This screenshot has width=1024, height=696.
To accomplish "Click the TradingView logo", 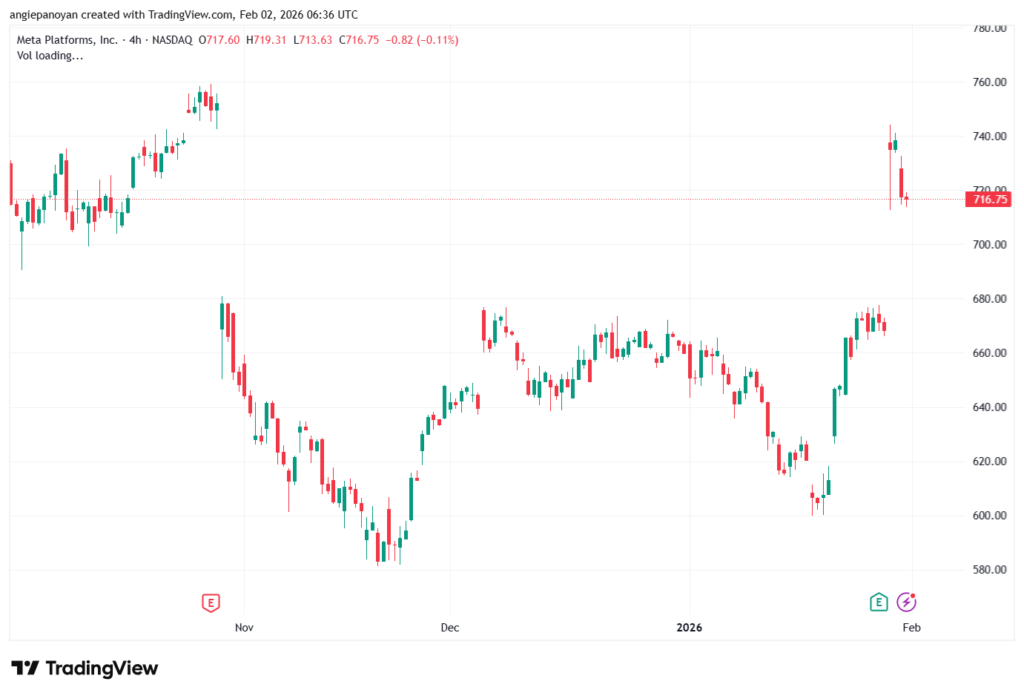I will [x=85, y=668].
